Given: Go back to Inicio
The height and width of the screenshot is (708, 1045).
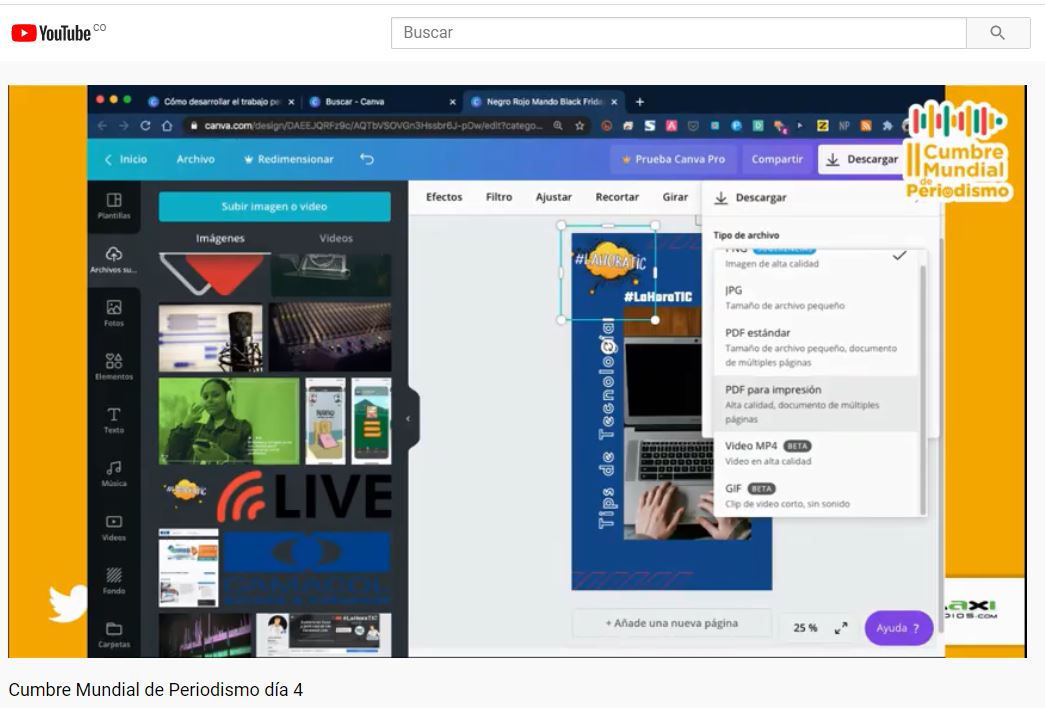Looking at the screenshot, I should point(126,159).
